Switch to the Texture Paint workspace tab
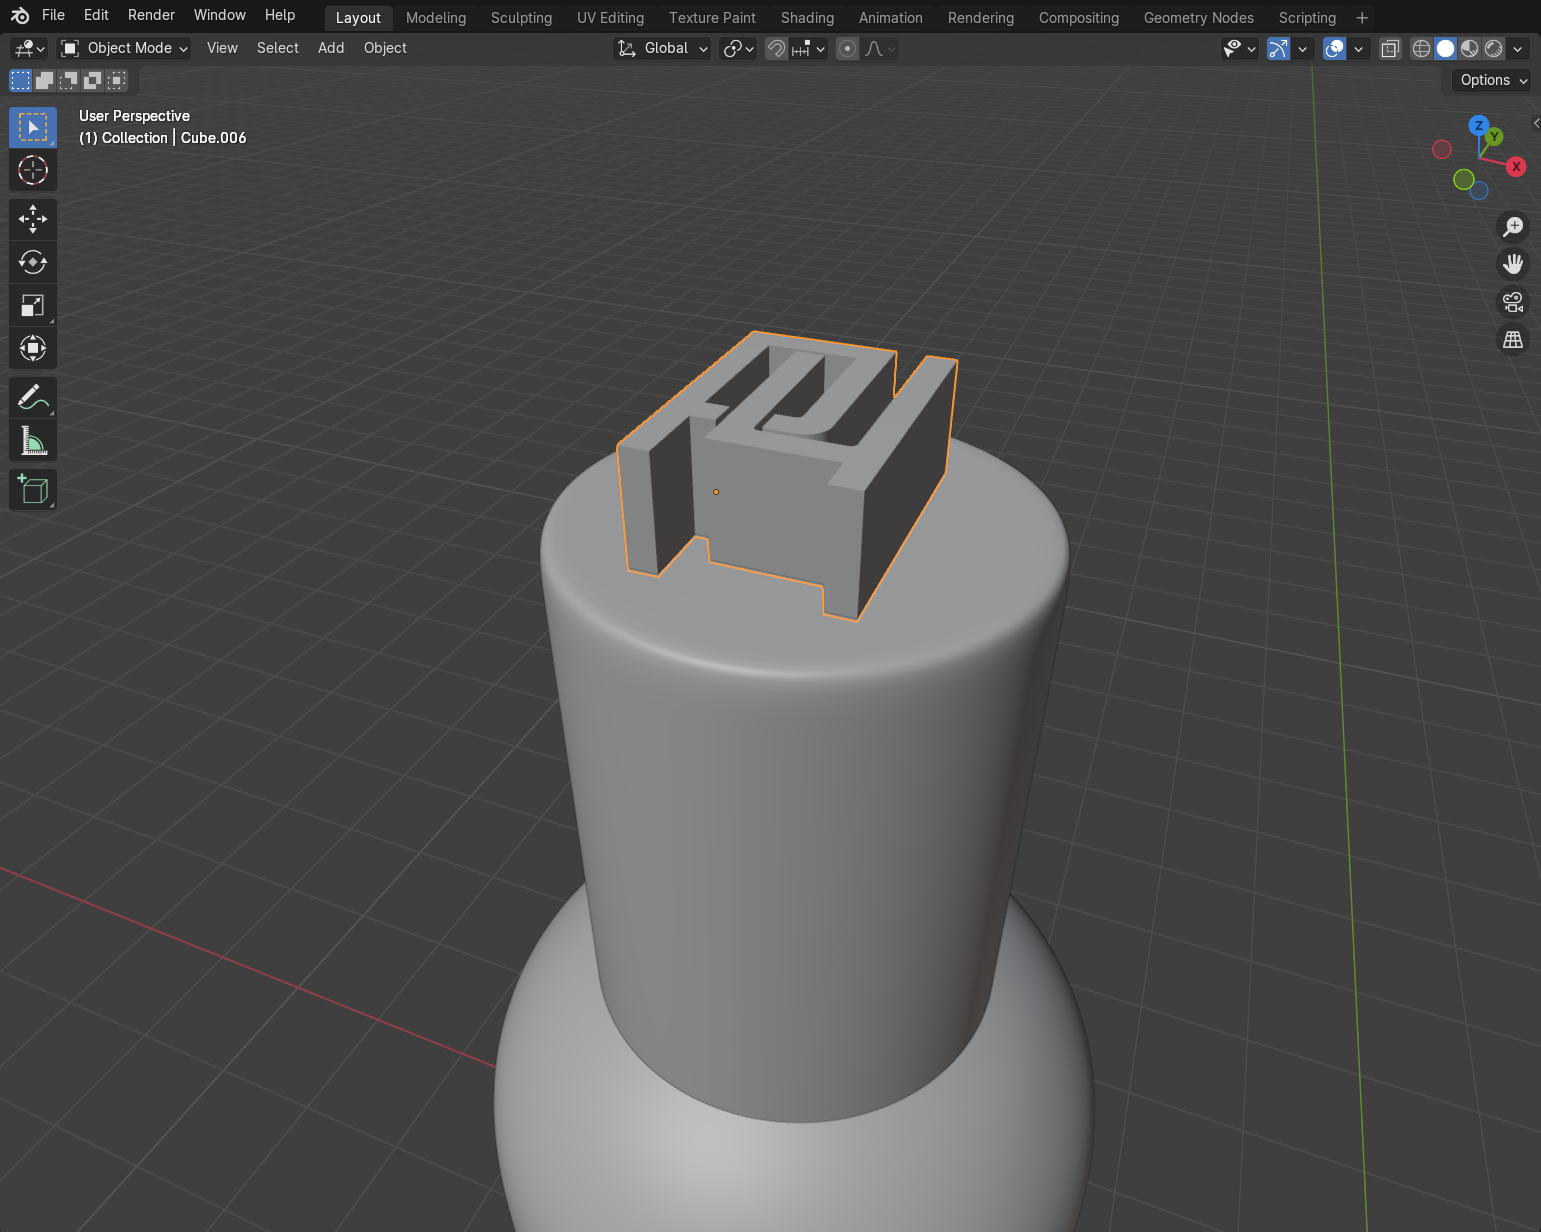The height and width of the screenshot is (1232, 1541). [x=712, y=18]
